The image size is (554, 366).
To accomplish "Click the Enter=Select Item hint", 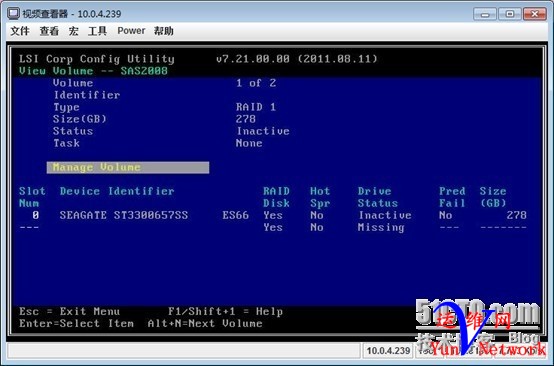I will 77,324.
